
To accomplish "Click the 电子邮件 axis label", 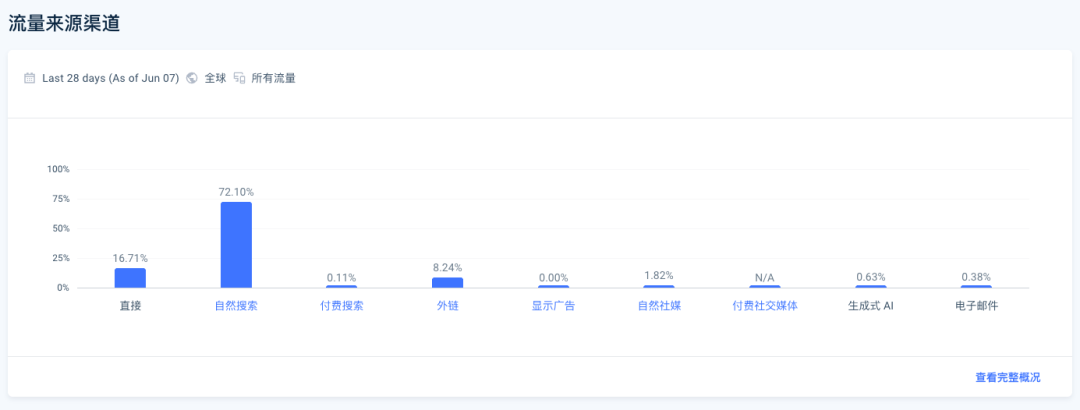I will pyautogui.click(x=976, y=306).
